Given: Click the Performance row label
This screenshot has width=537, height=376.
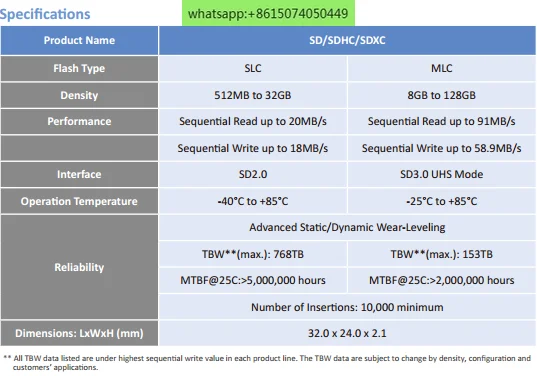Looking at the screenshot, I should coord(79,122).
